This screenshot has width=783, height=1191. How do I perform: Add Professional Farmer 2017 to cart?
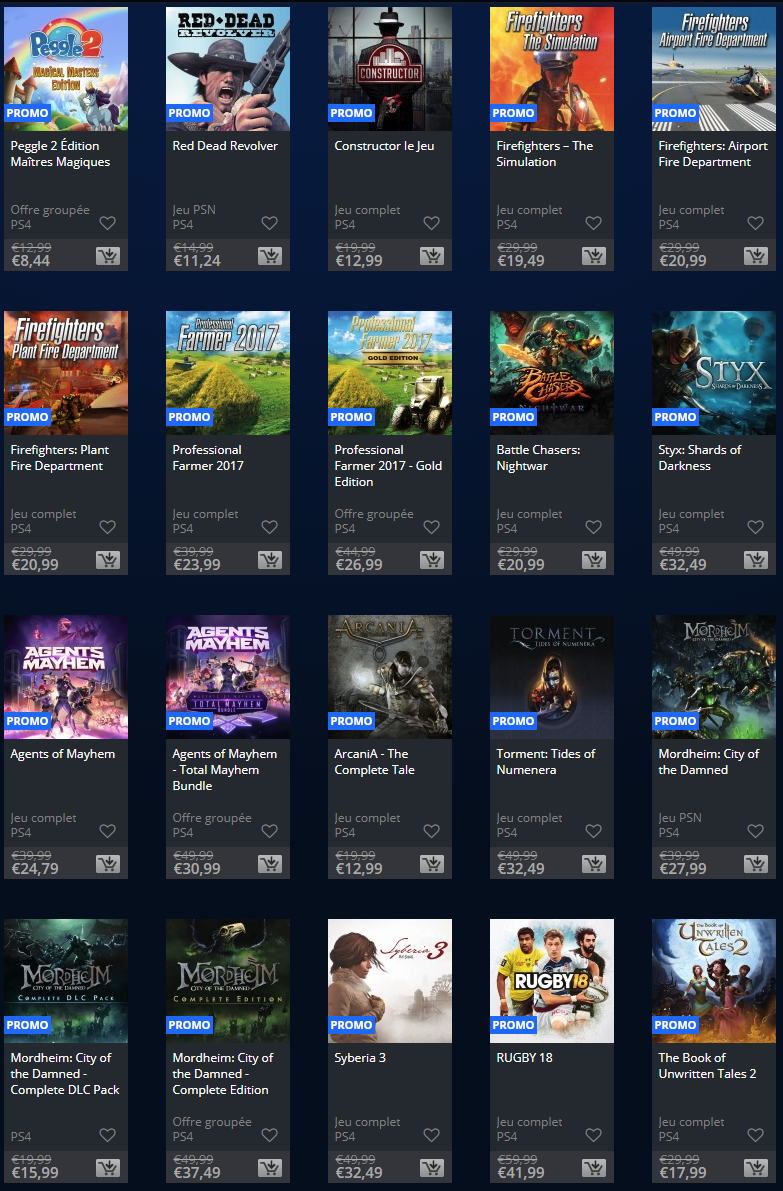269,560
